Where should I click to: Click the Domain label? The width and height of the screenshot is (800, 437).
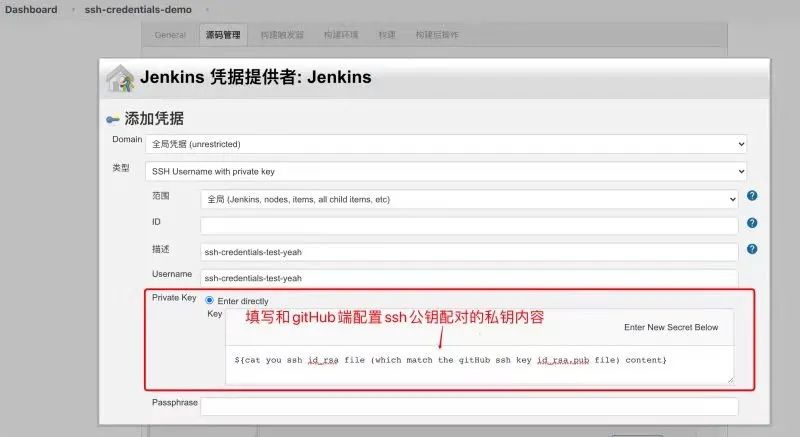pyautogui.click(x=127, y=139)
